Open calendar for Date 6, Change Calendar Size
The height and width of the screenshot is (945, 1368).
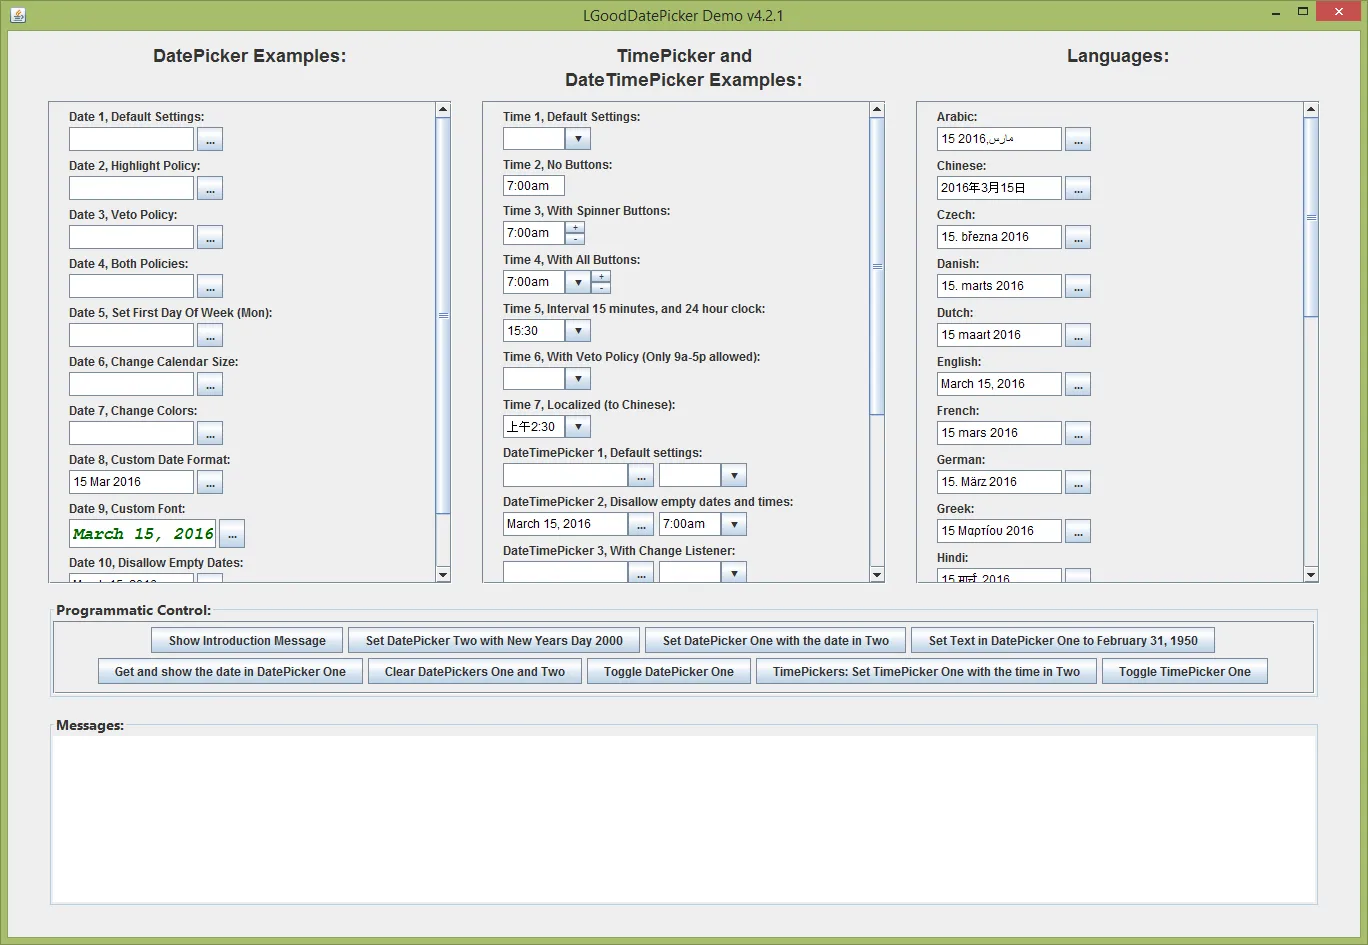coord(210,384)
